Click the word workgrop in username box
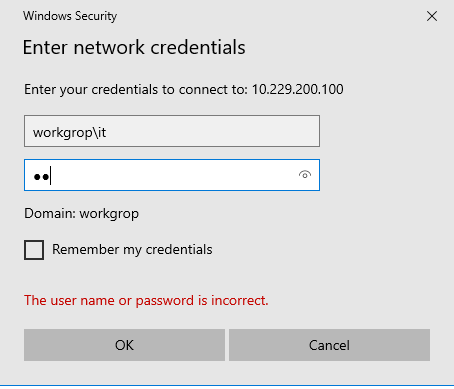This screenshot has height=389, width=454. (62, 133)
